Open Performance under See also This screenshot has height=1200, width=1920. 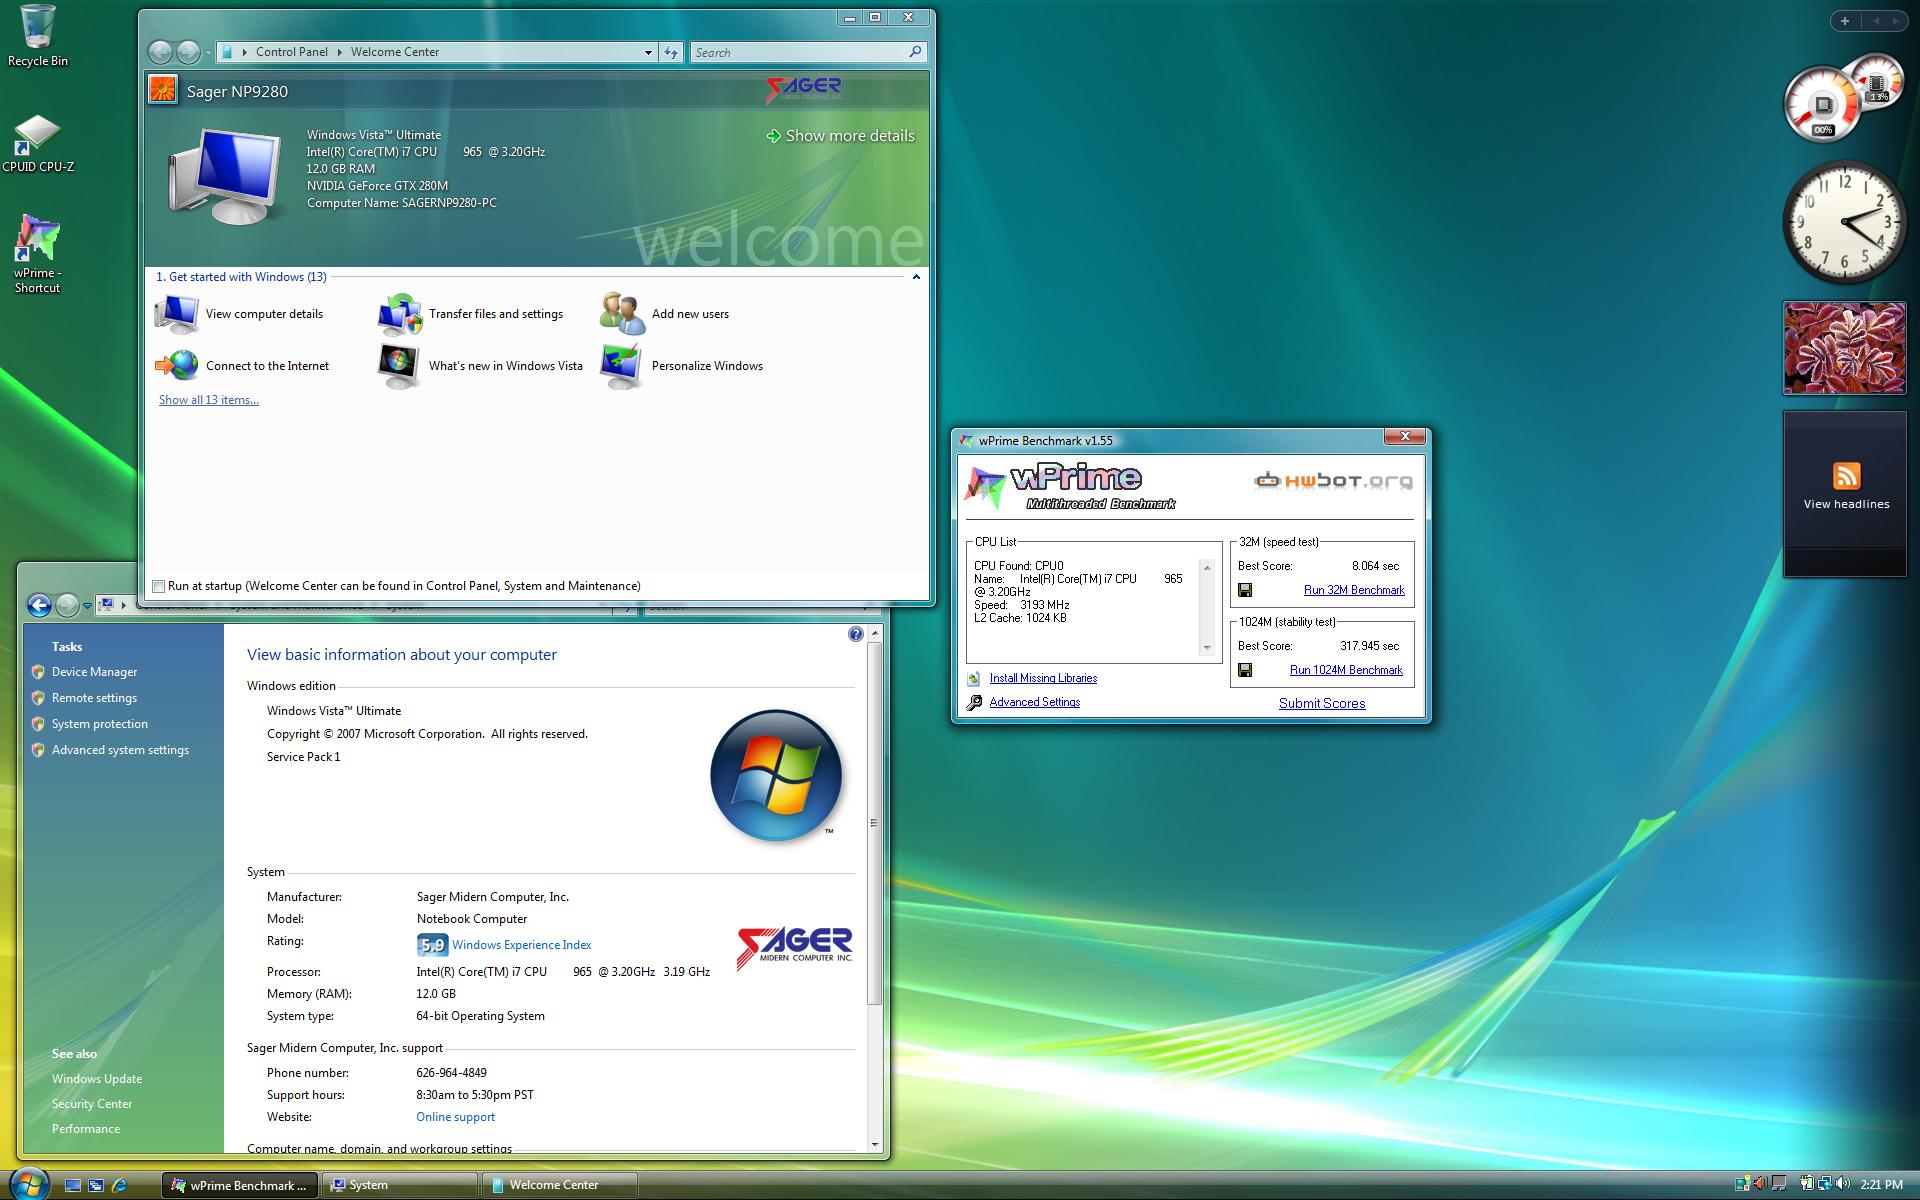tap(86, 1129)
